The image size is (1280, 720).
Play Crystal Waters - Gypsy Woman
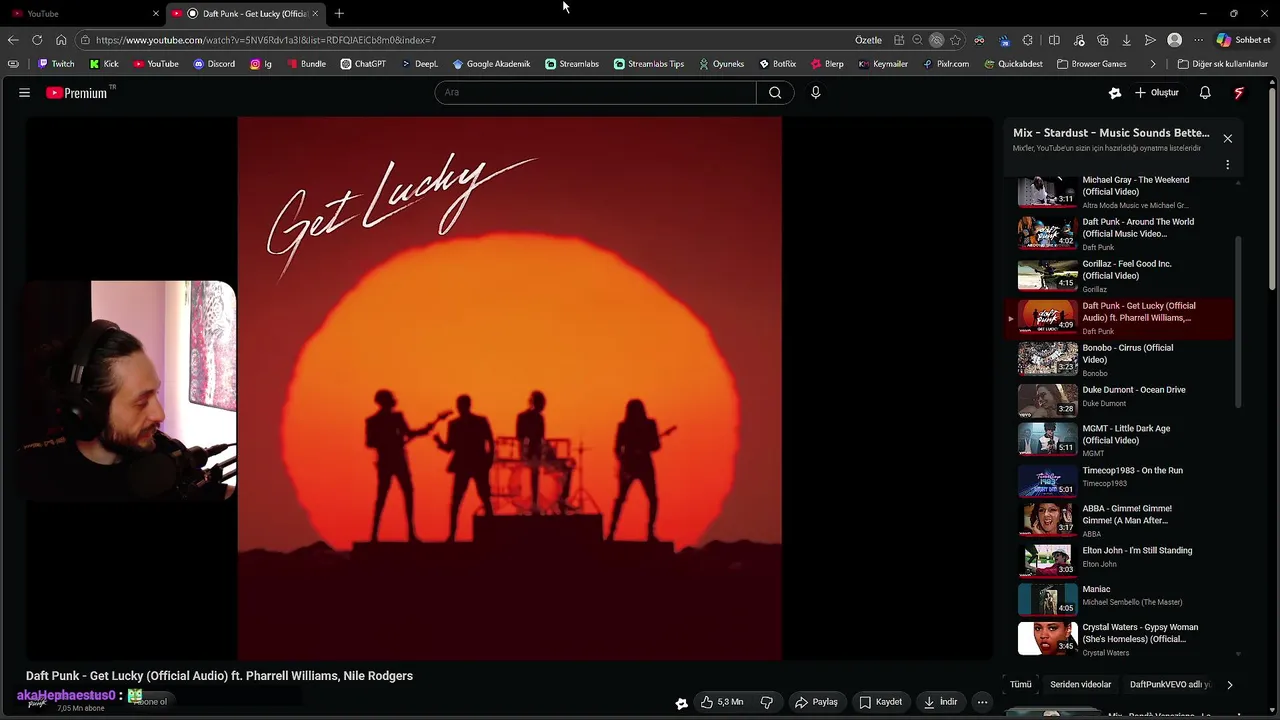tap(1120, 639)
